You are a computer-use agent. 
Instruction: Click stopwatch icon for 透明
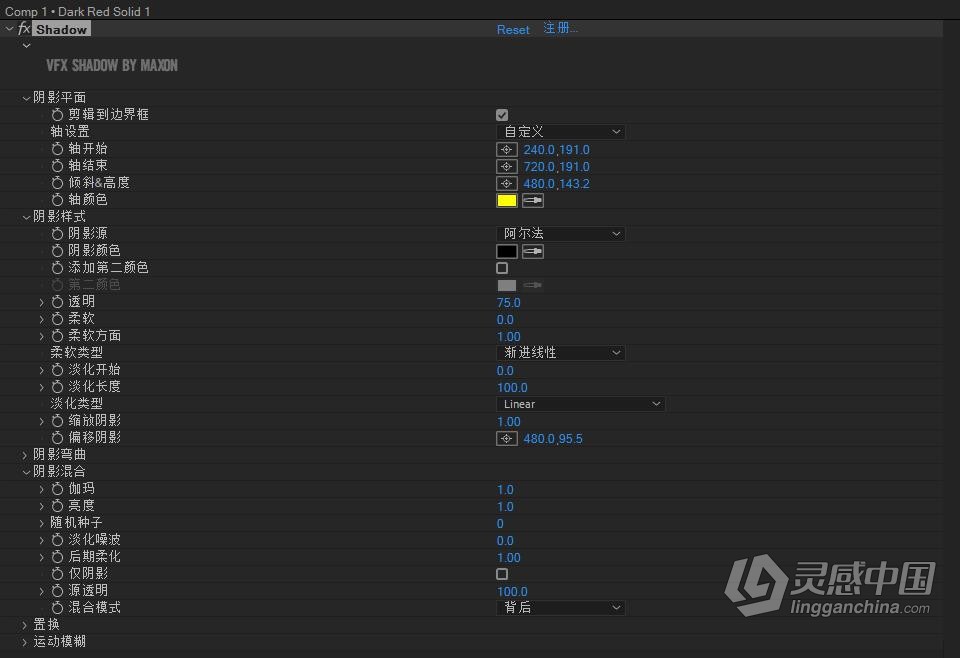tap(57, 302)
